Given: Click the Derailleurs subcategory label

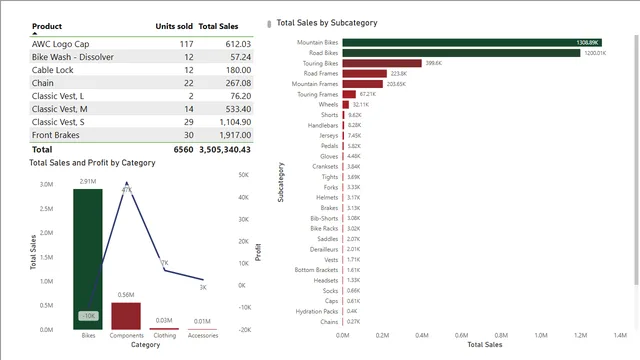Looking at the screenshot, I should 324,249.
